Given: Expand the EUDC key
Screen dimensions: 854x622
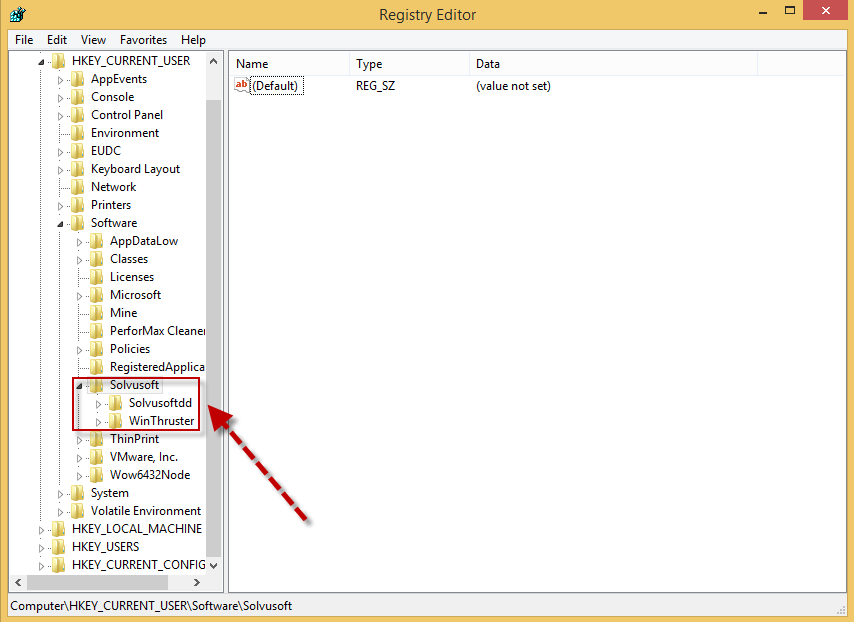Looking at the screenshot, I should click(60, 152).
